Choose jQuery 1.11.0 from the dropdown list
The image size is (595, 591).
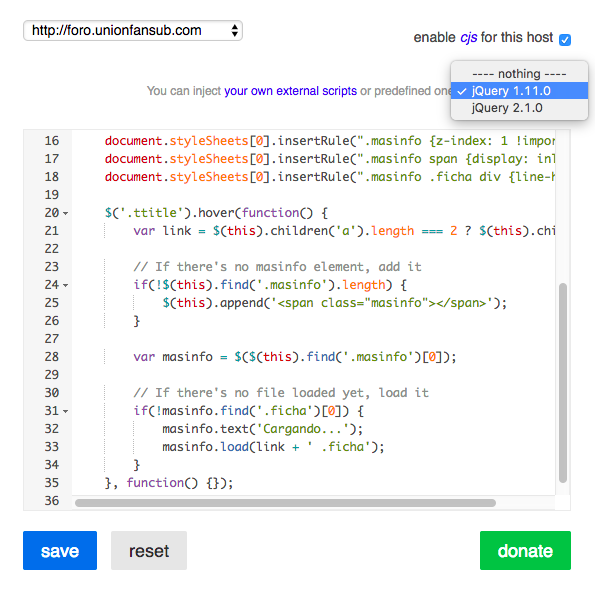pos(519,91)
